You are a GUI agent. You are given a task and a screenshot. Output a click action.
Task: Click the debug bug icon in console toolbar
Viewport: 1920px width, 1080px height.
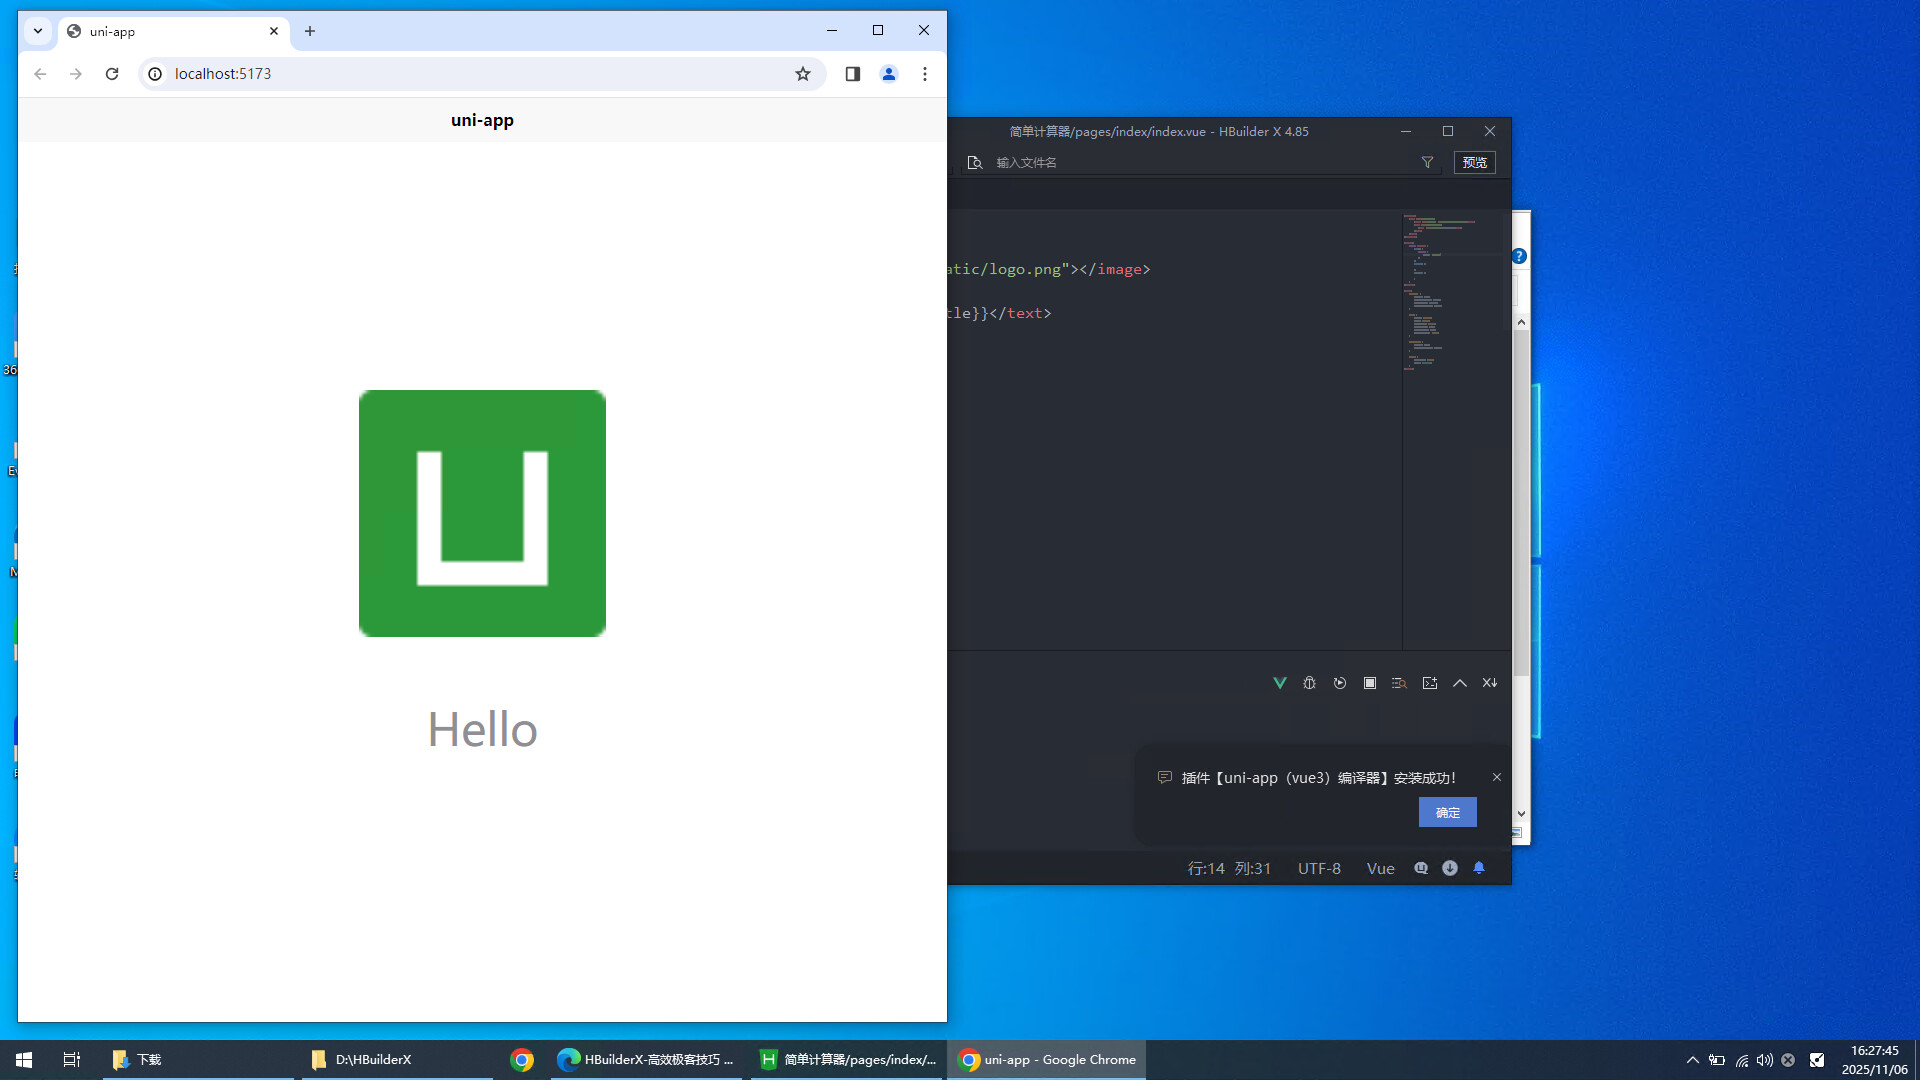[1309, 683]
